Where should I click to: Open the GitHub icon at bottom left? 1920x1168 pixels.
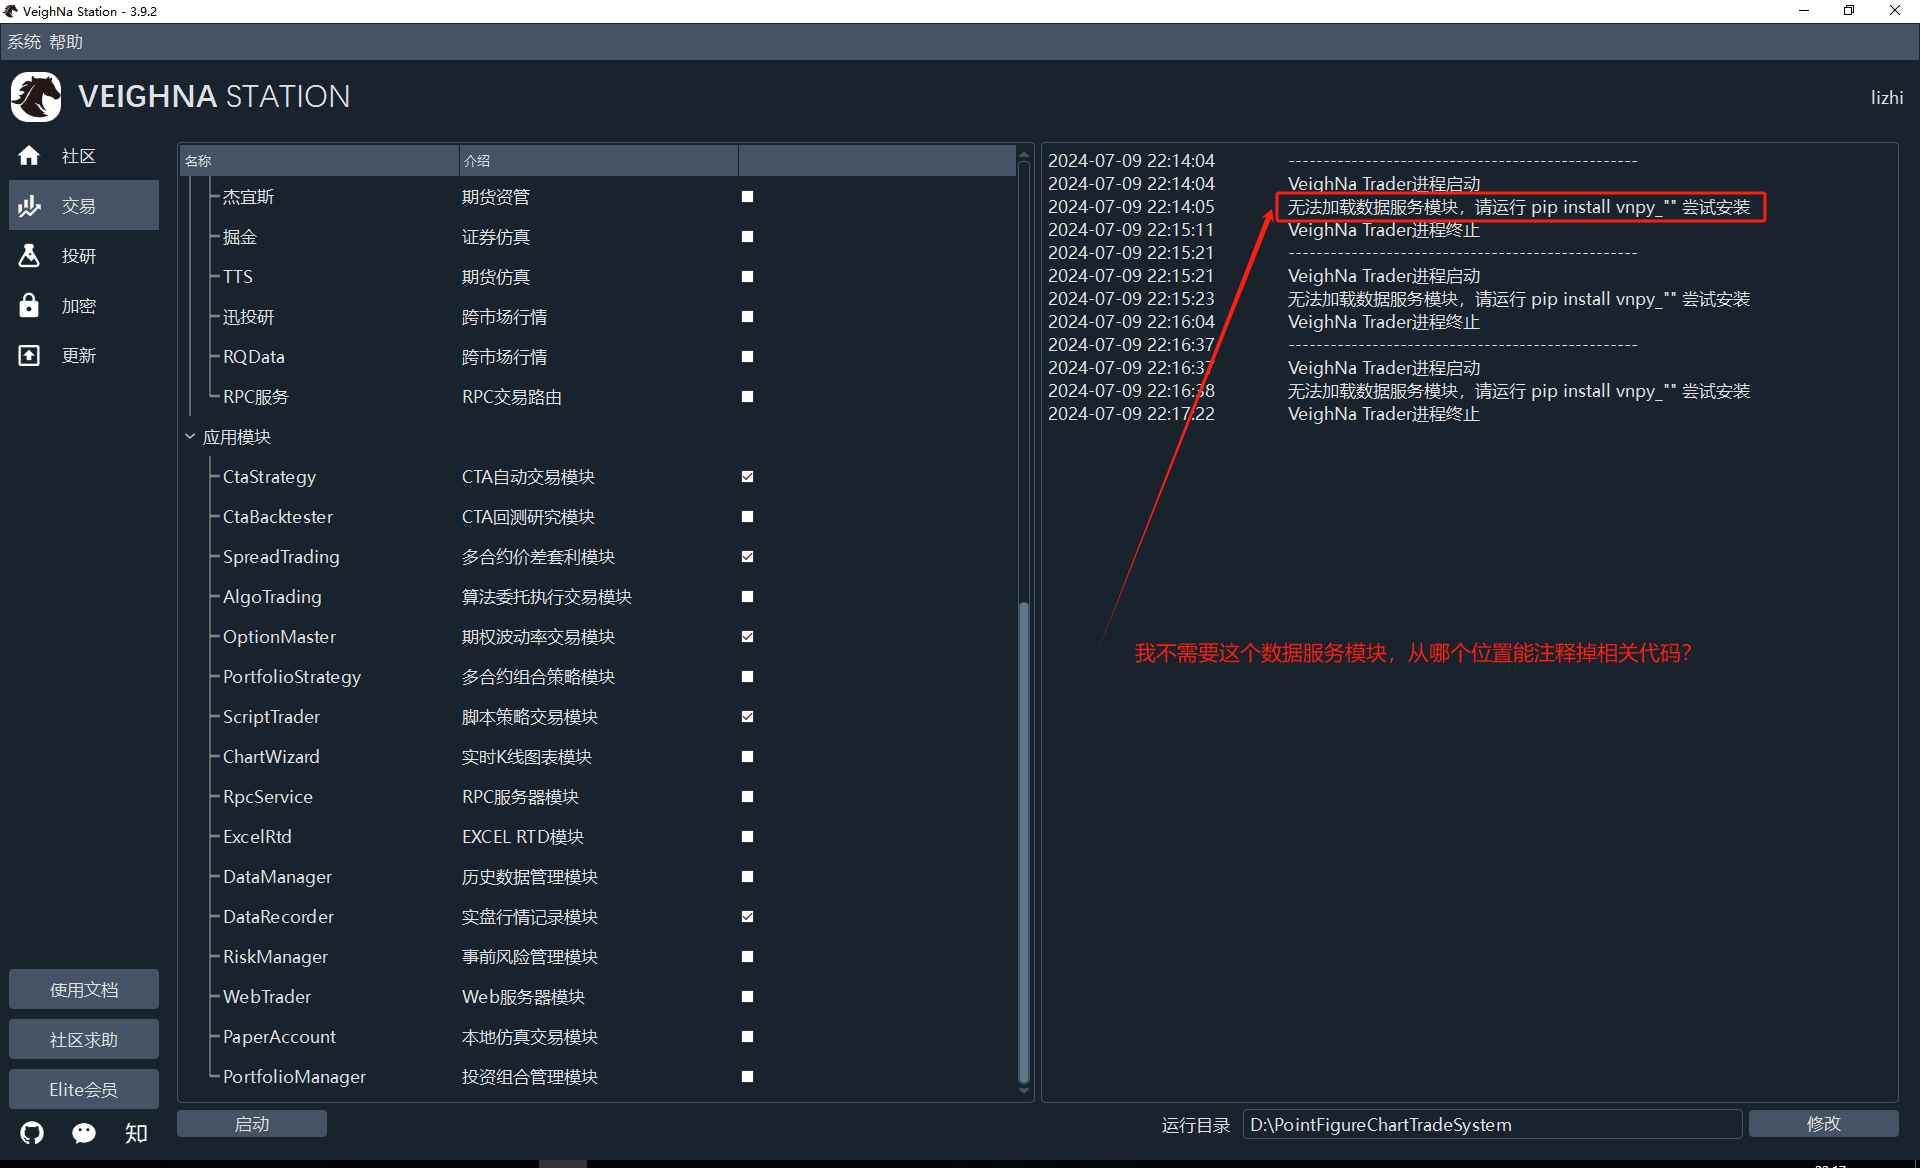32,1133
